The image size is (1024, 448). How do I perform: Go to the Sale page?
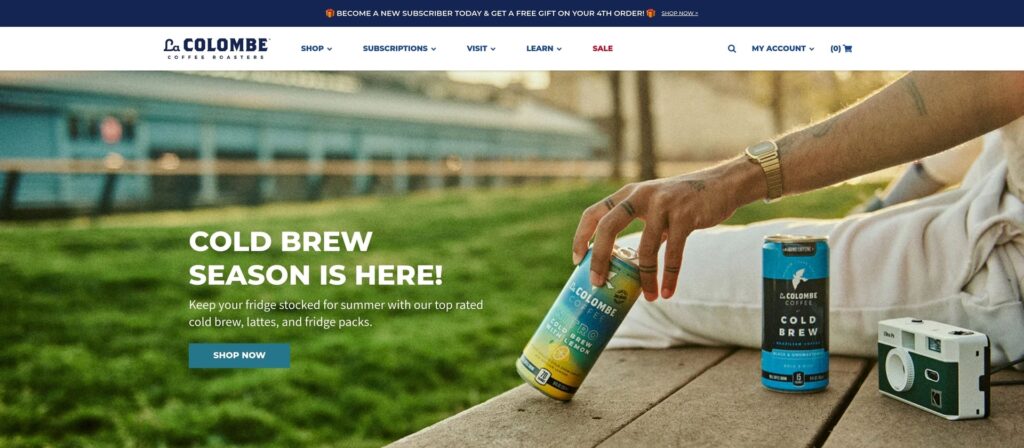point(602,48)
